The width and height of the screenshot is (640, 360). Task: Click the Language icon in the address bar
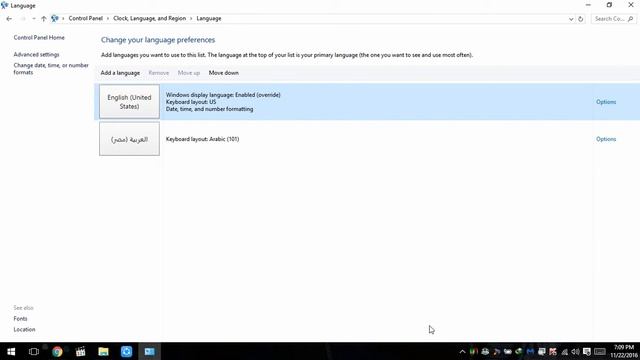[55, 18]
